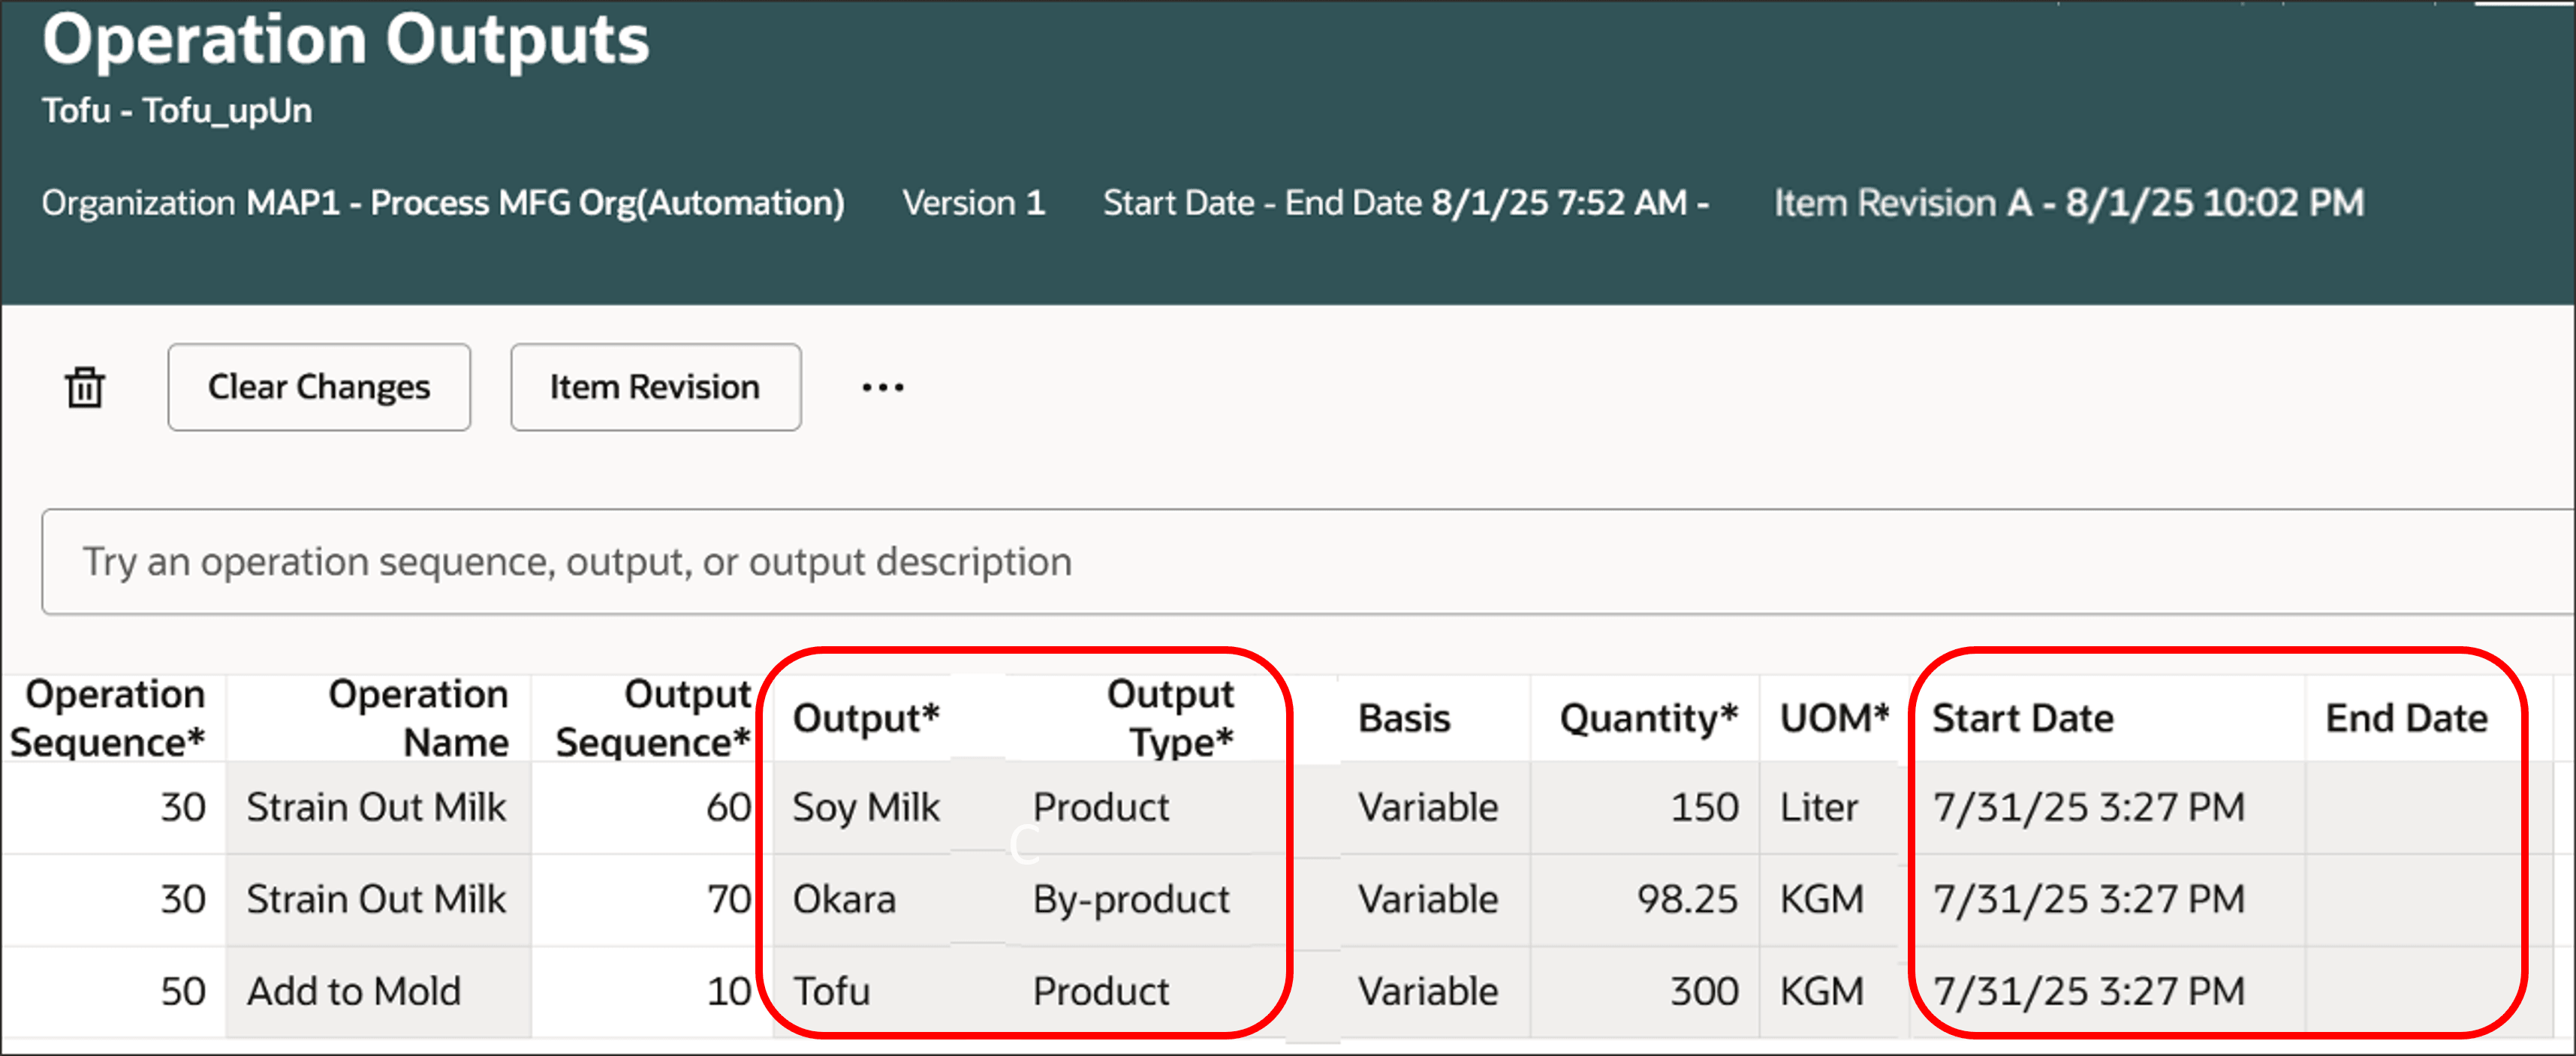The image size is (2576, 1056).
Task: Open the three-dot more actions menu
Action: (x=882, y=387)
